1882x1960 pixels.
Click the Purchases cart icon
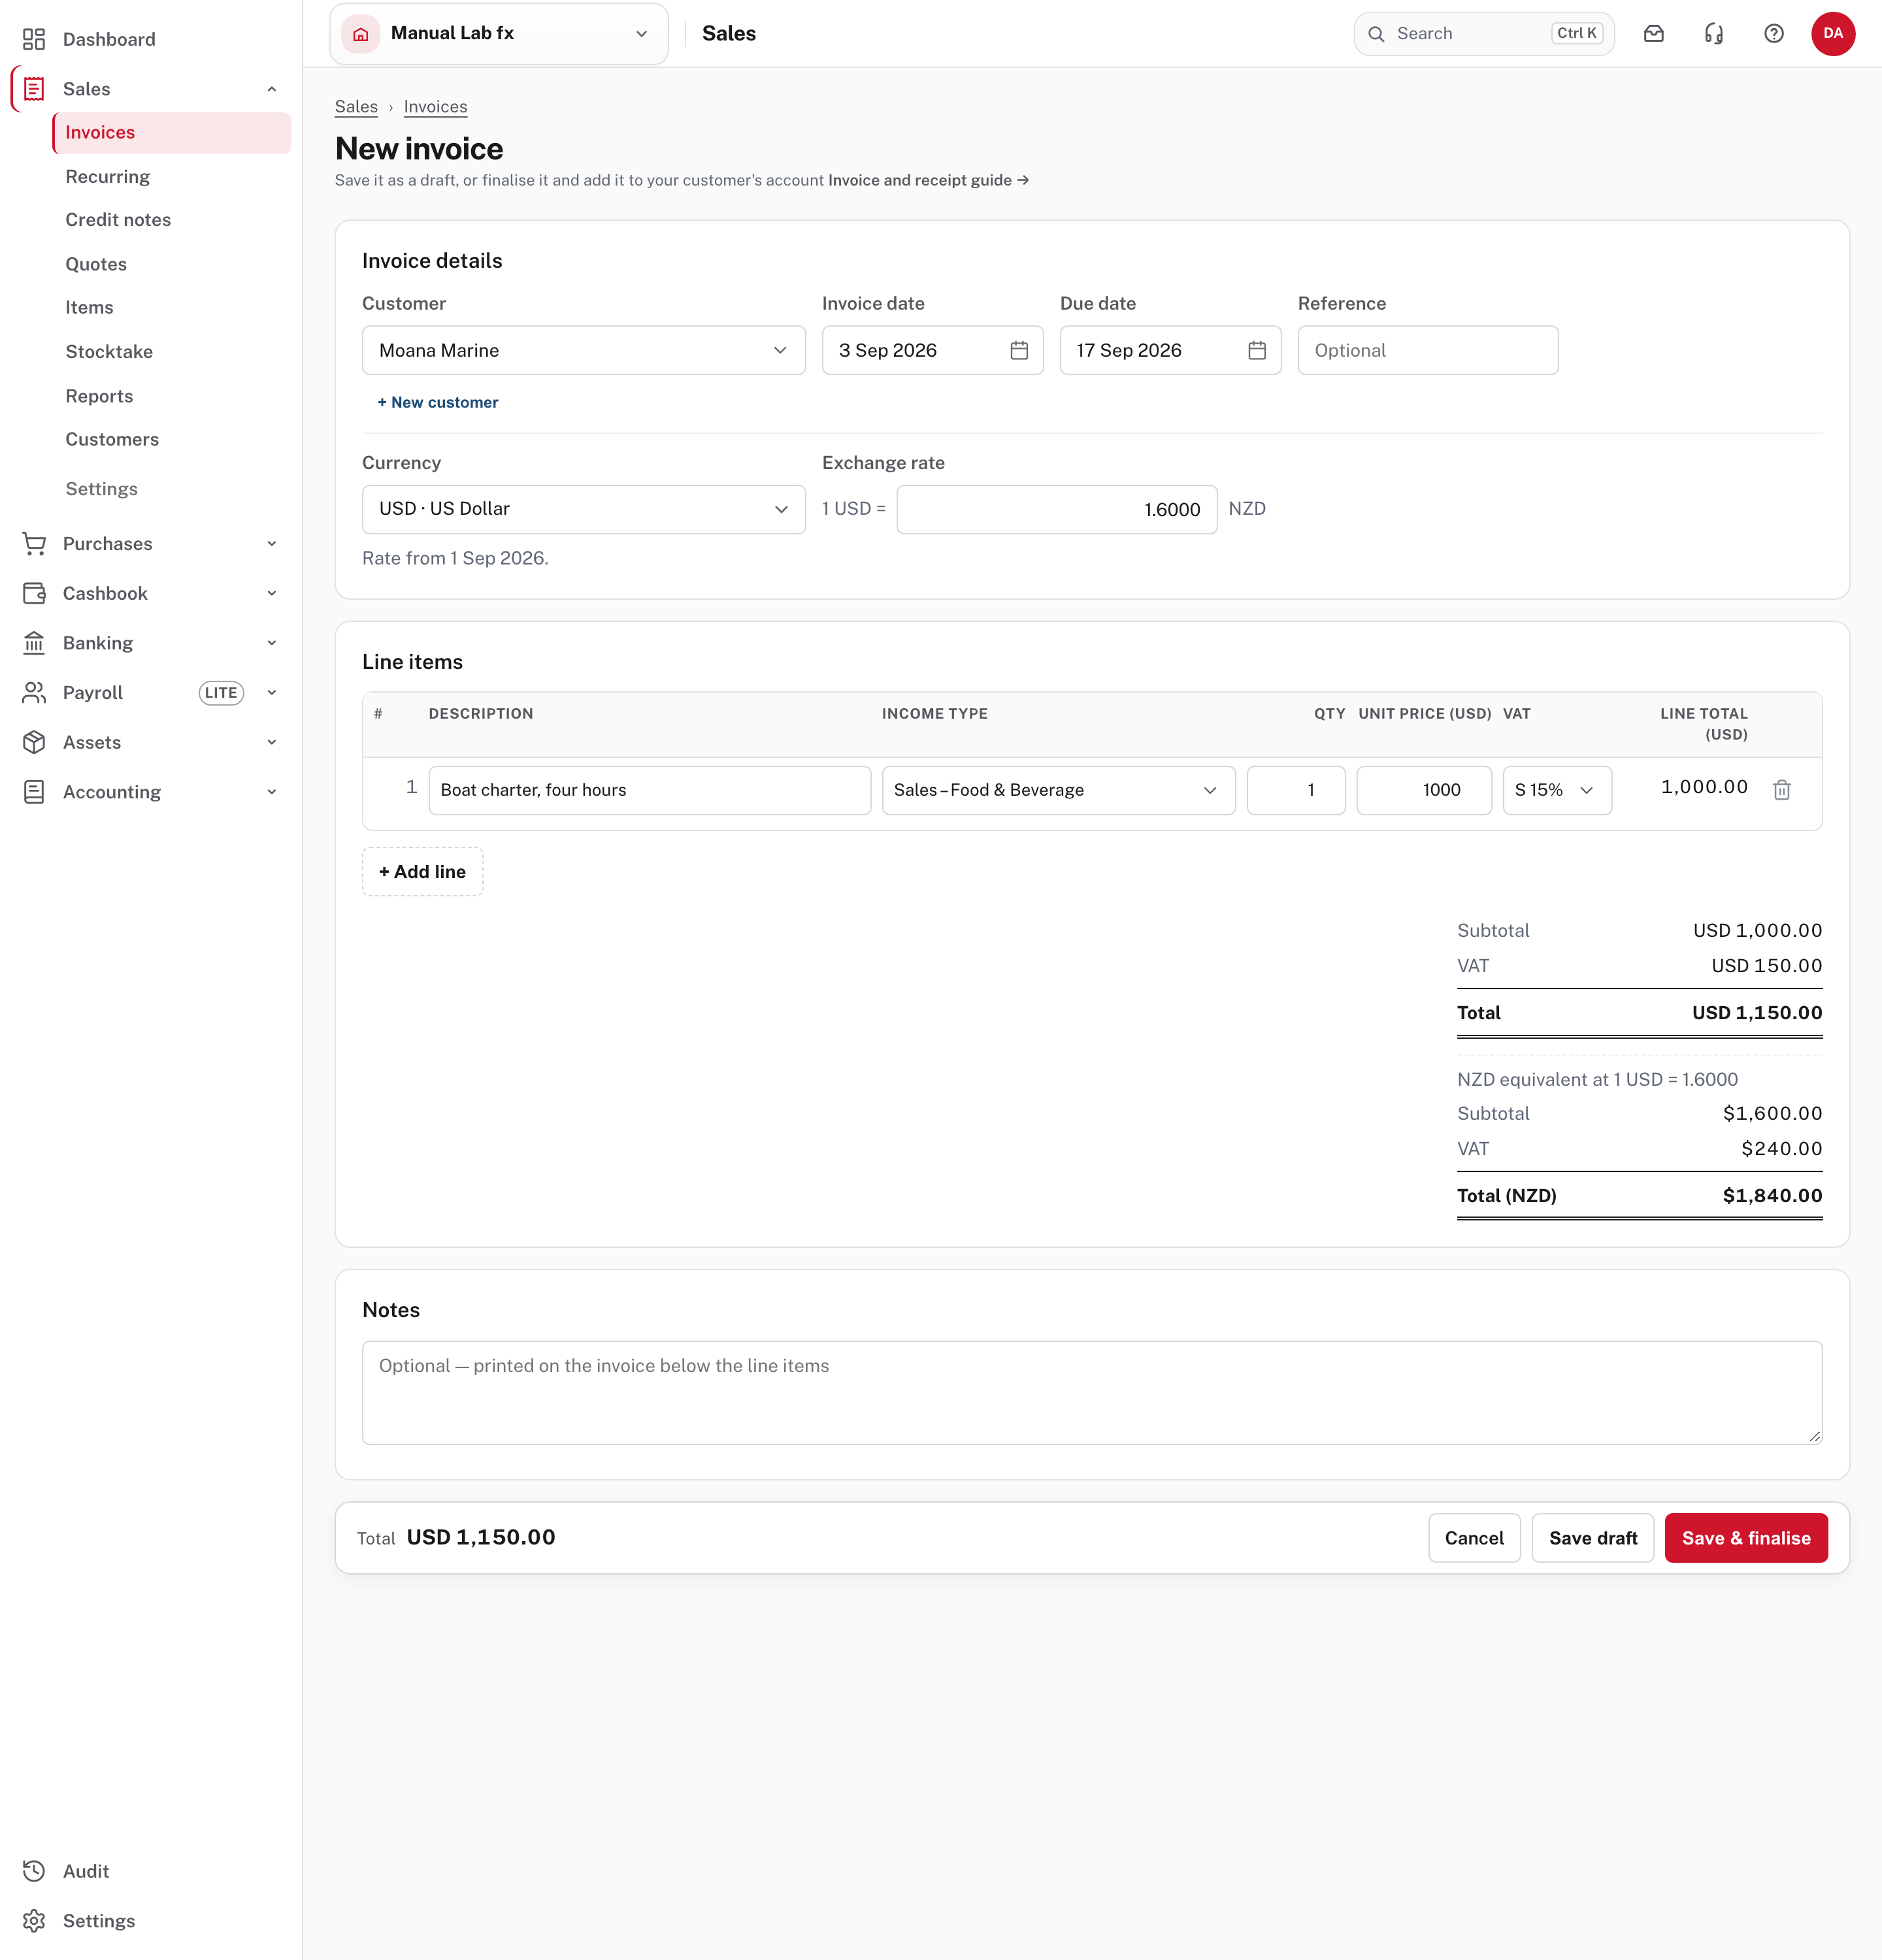click(x=34, y=544)
